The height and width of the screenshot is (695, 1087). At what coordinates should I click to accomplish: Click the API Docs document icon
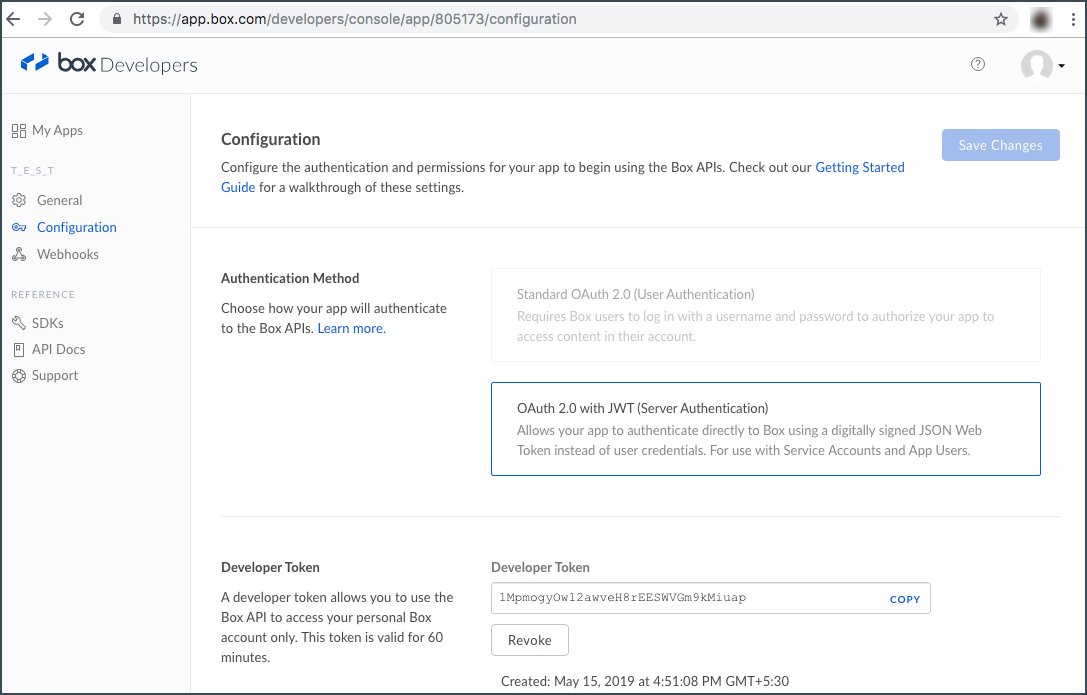click(x=19, y=349)
